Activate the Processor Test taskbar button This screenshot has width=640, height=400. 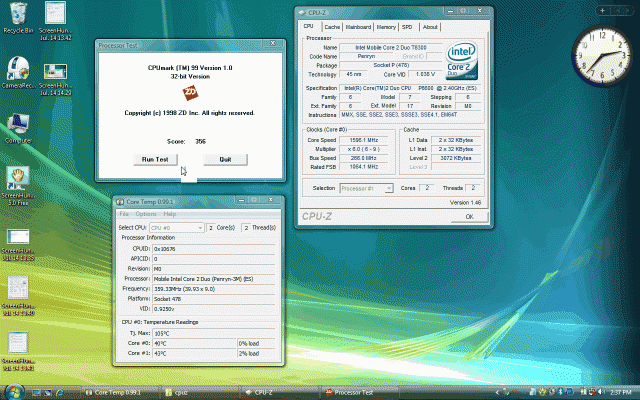359,393
